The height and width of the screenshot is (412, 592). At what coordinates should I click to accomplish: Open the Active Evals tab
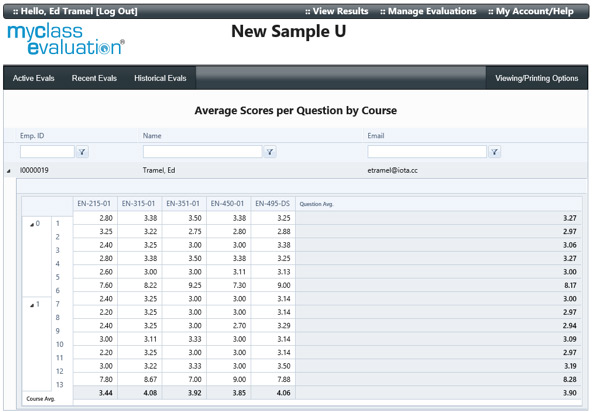click(x=34, y=78)
